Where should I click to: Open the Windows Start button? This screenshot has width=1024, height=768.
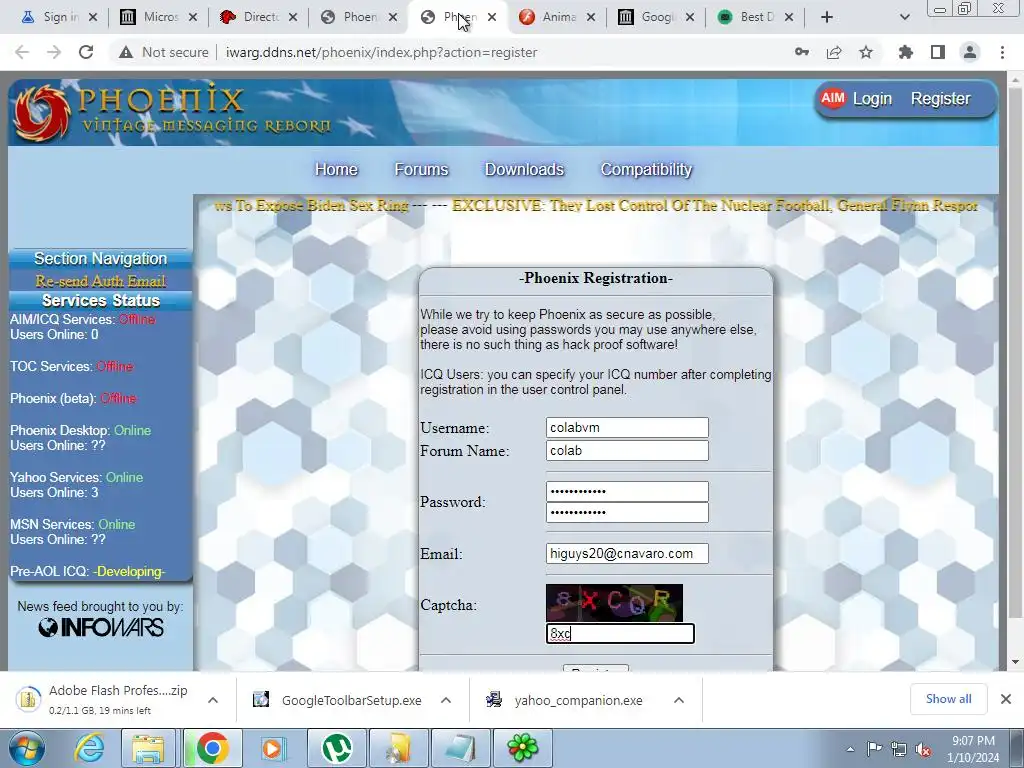coord(26,748)
